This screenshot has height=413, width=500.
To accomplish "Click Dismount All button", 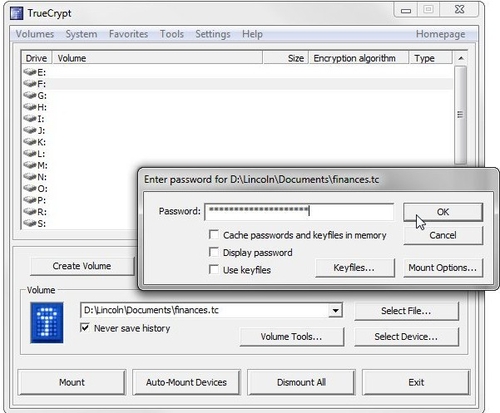I will [x=301, y=382].
